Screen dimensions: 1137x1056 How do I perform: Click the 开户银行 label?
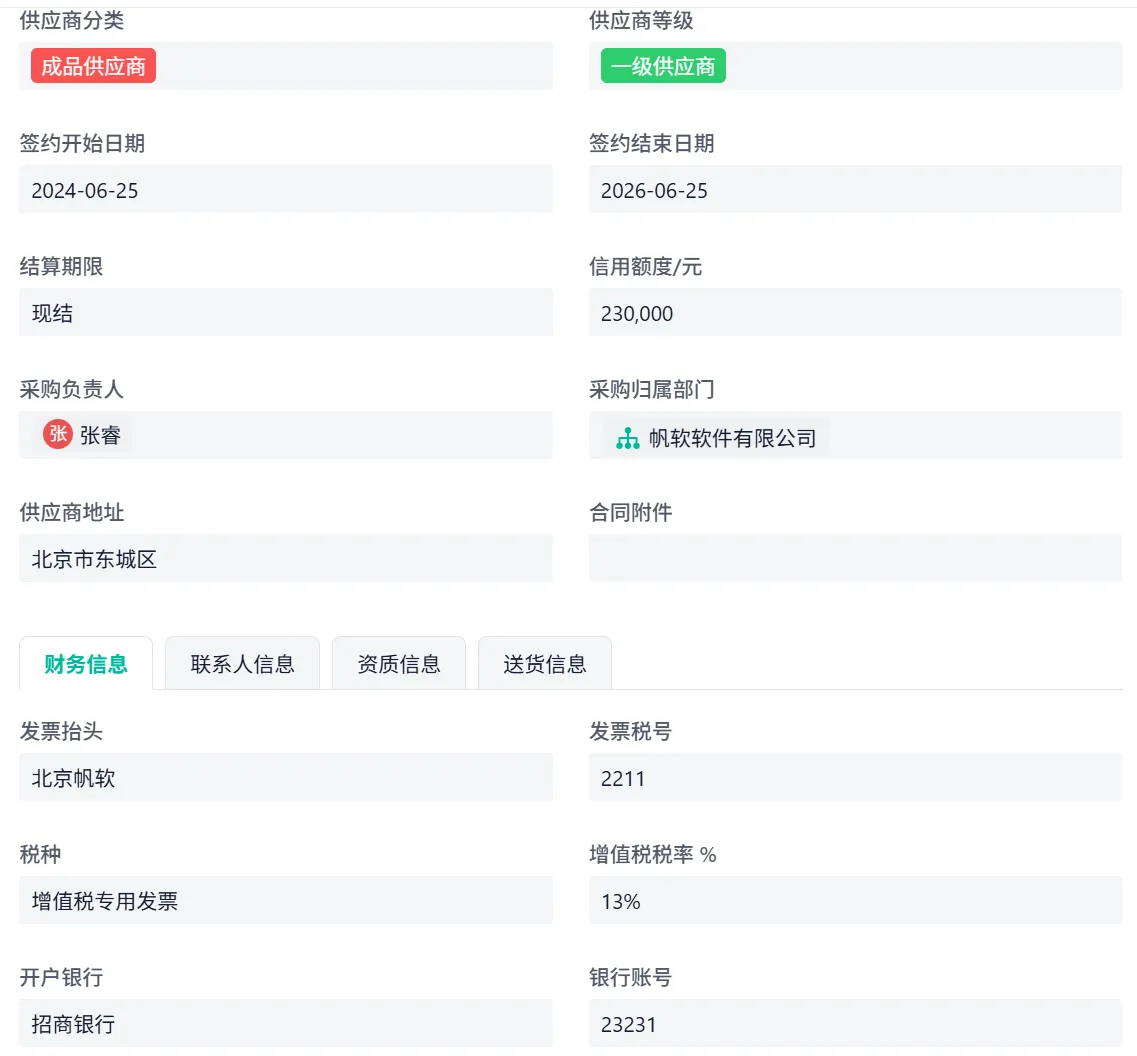[61, 977]
